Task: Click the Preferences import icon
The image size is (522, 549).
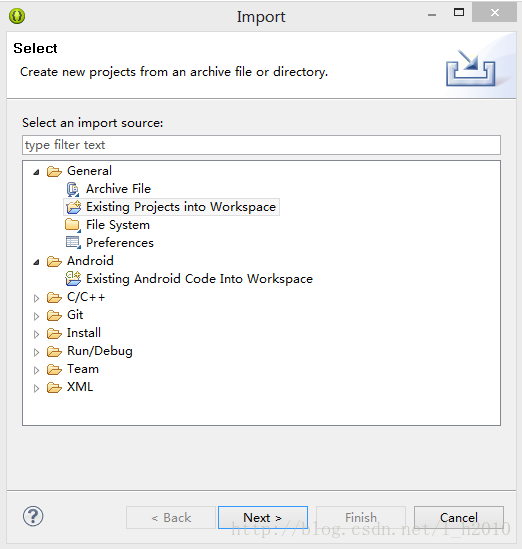Action: 73,243
